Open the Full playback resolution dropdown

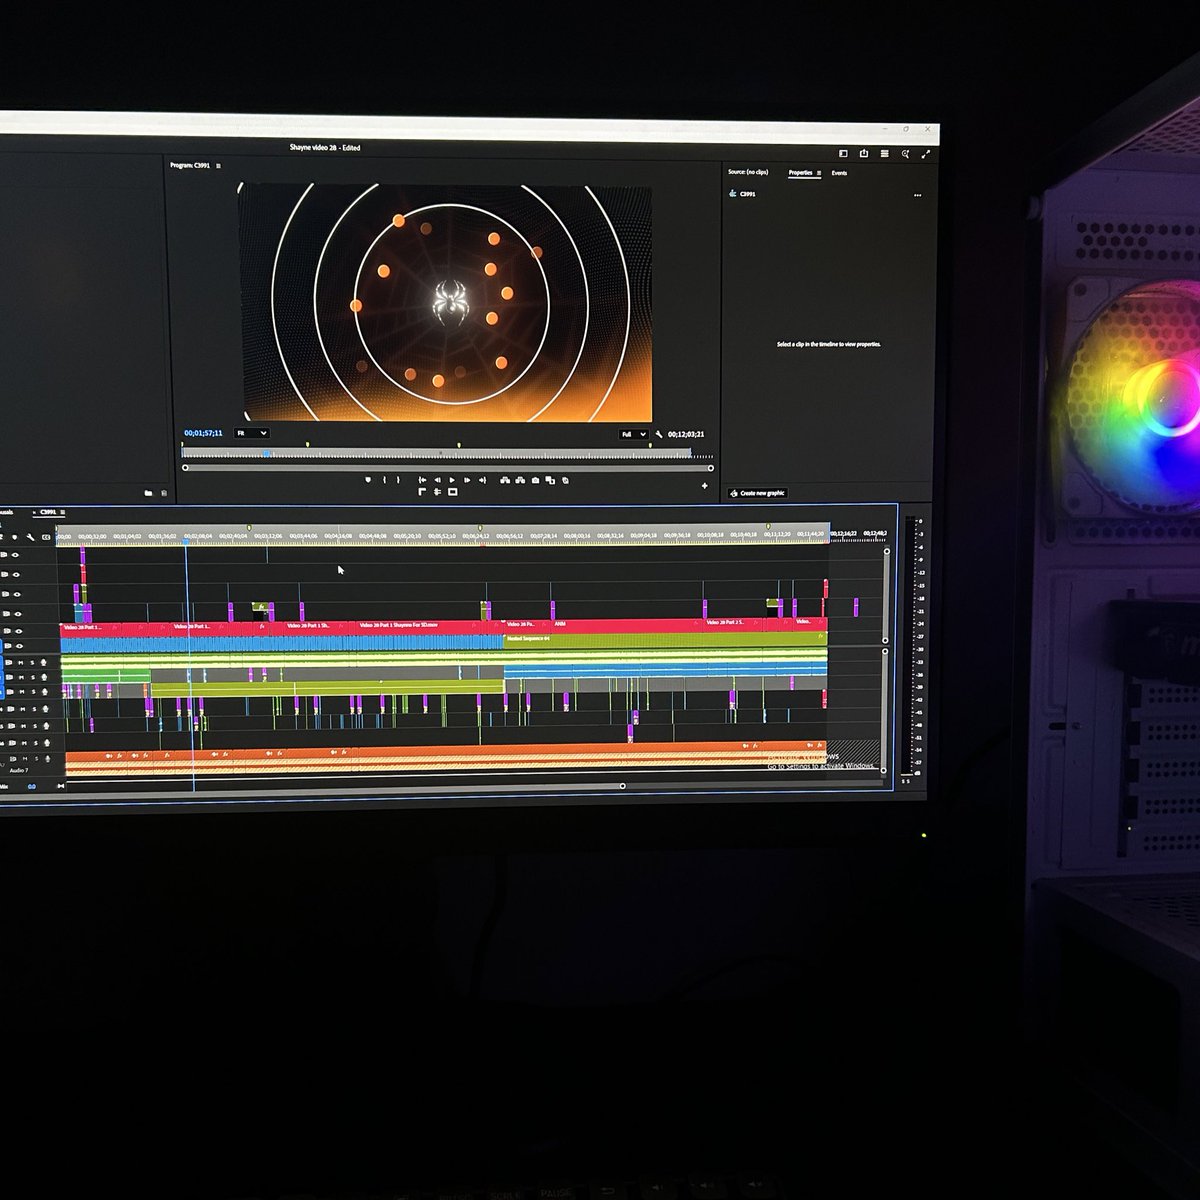634,434
